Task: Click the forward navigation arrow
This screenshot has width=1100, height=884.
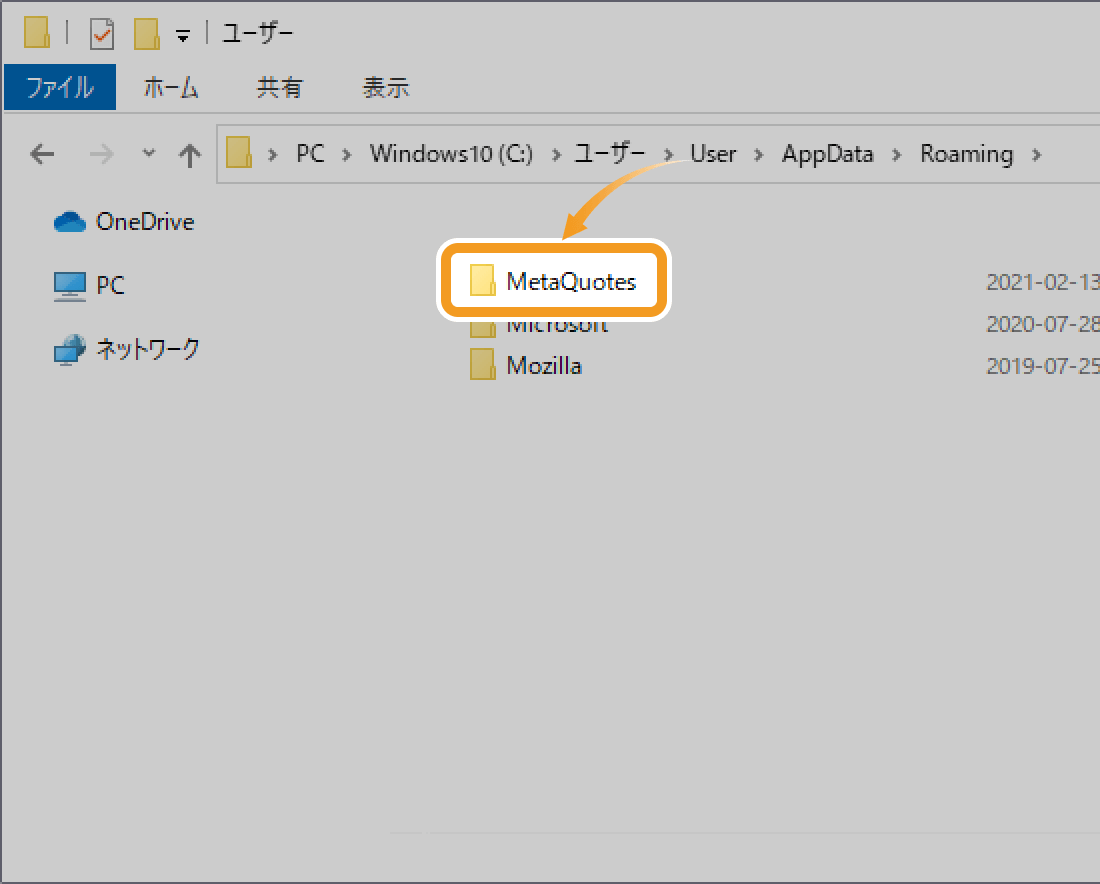Action: pyautogui.click(x=101, y=154)
